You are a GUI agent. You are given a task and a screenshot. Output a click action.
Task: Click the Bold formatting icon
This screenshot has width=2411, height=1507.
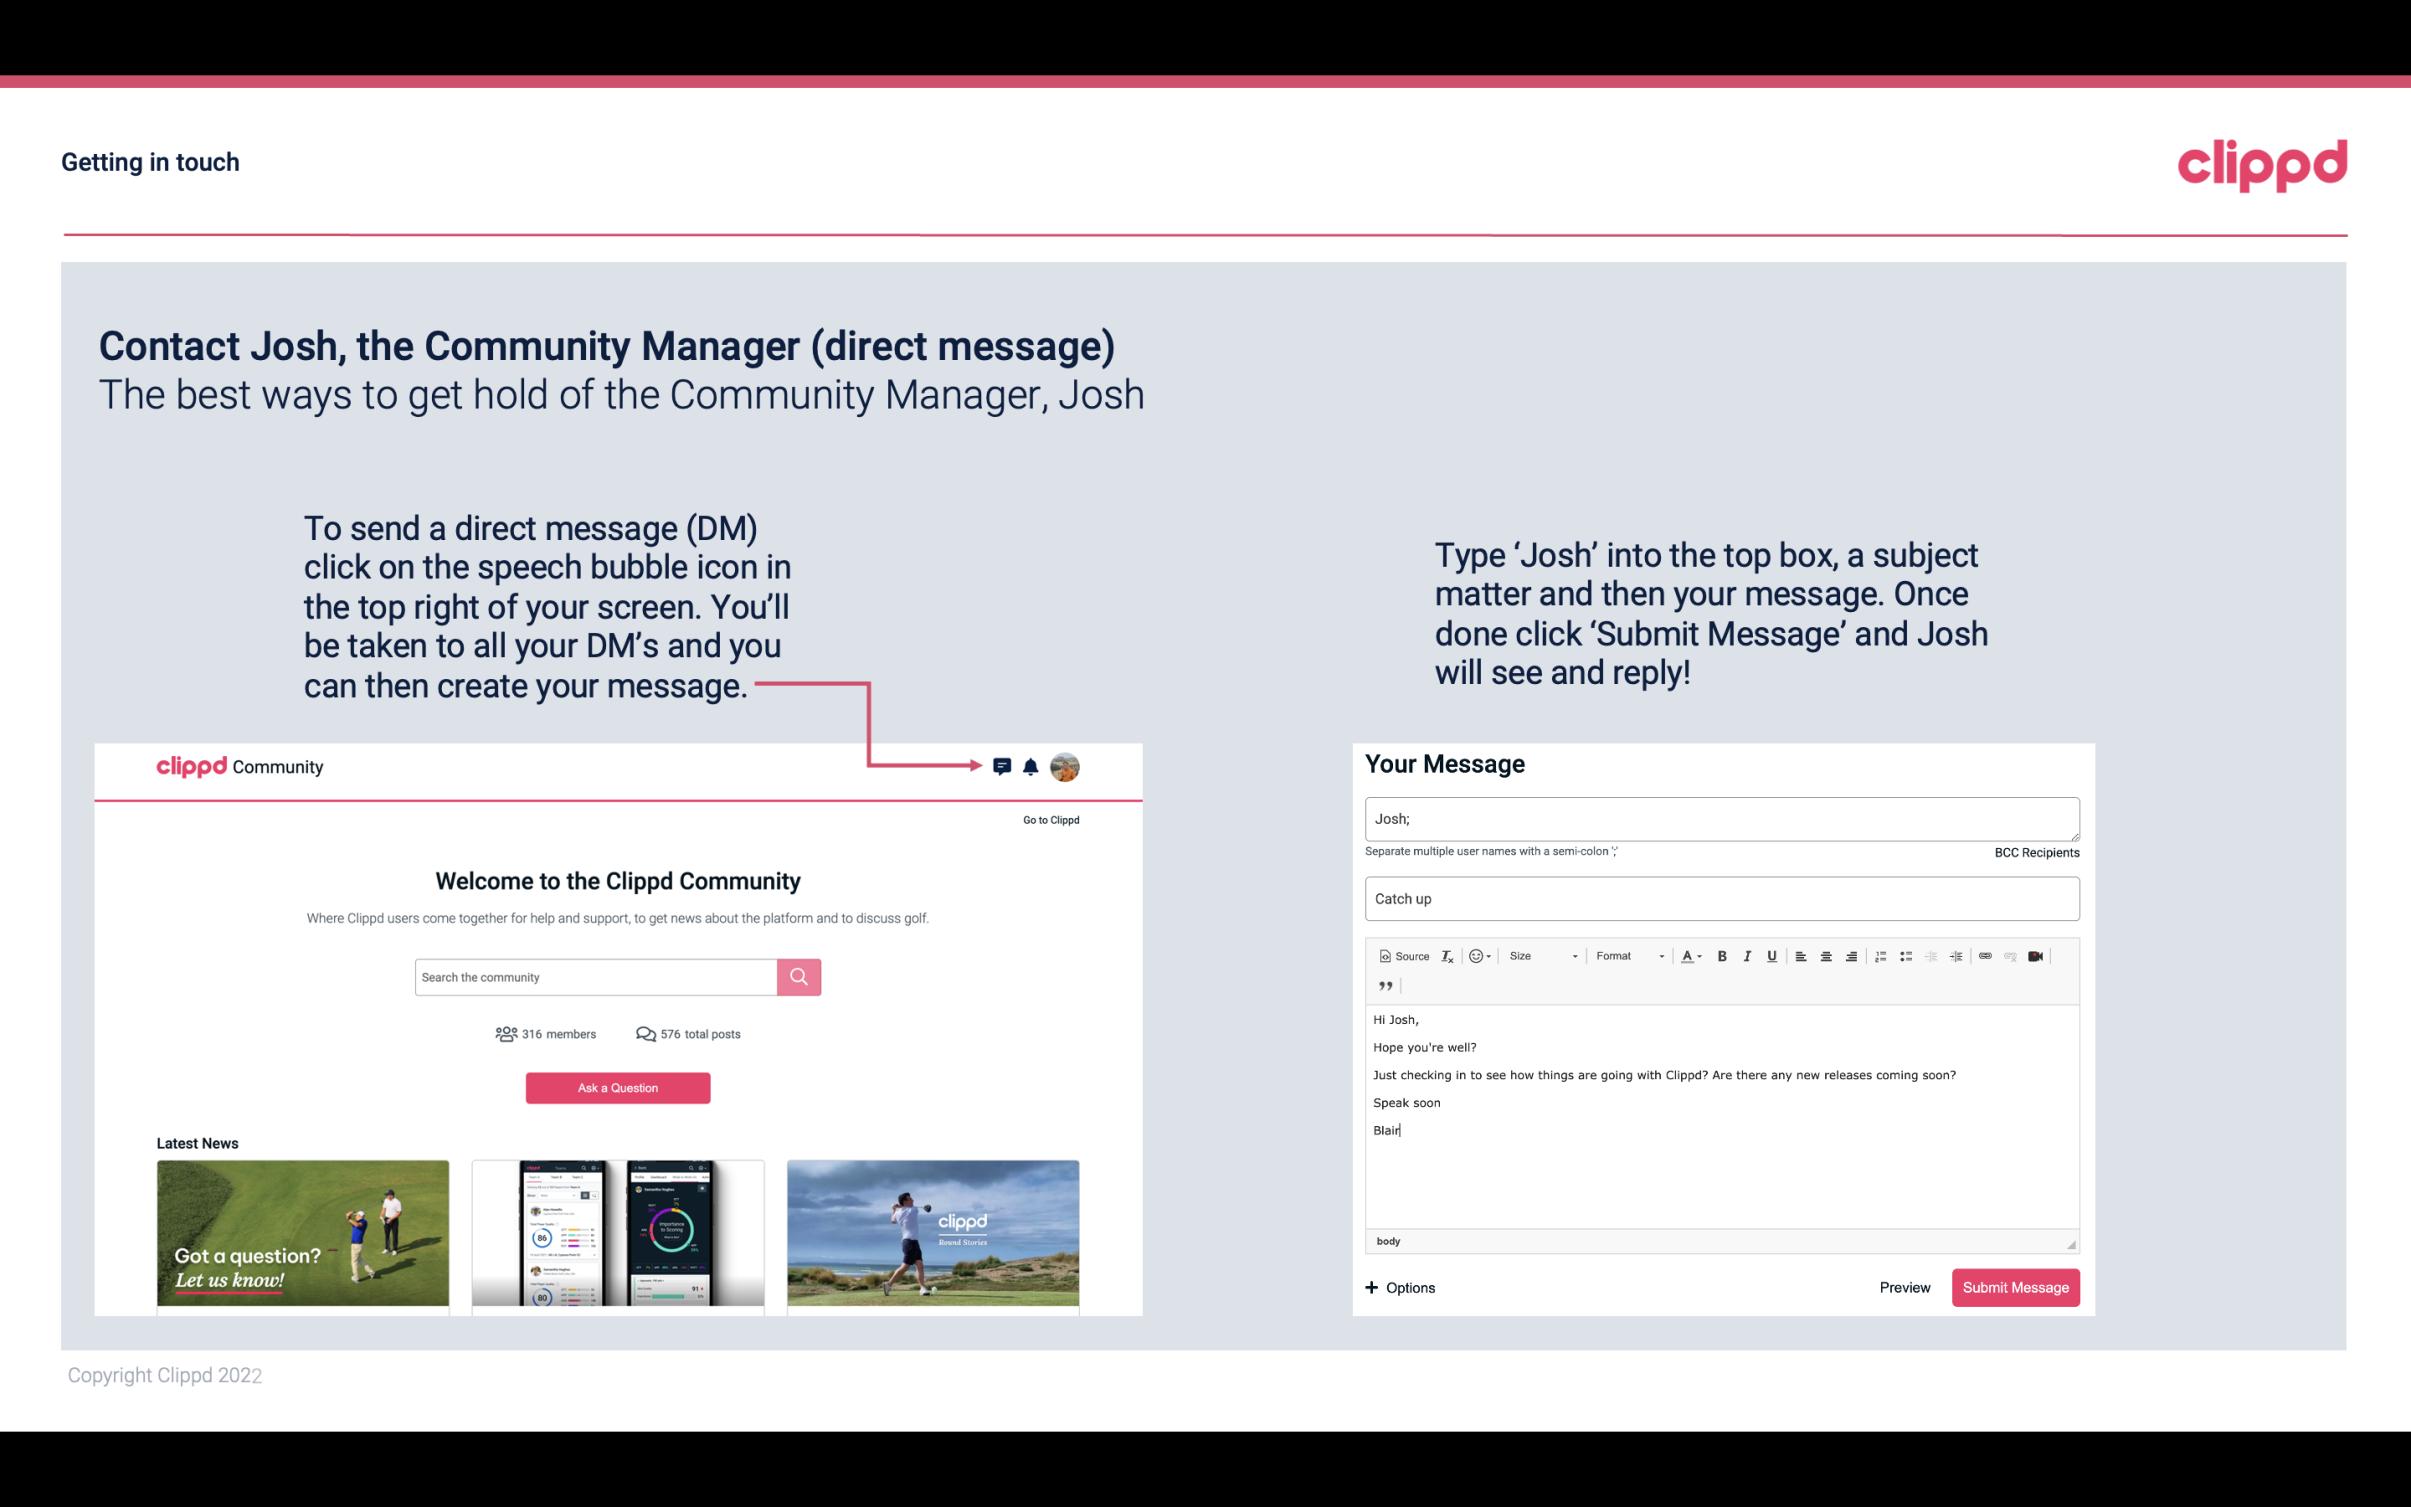coord(1722,955)
